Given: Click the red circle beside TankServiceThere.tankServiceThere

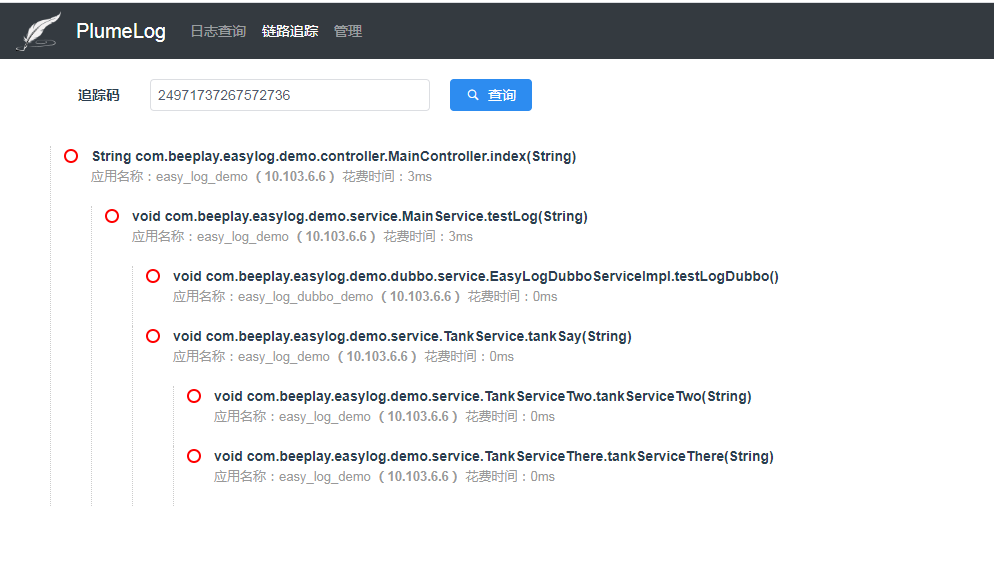Looking at the screenshot, I should [194, 456].
